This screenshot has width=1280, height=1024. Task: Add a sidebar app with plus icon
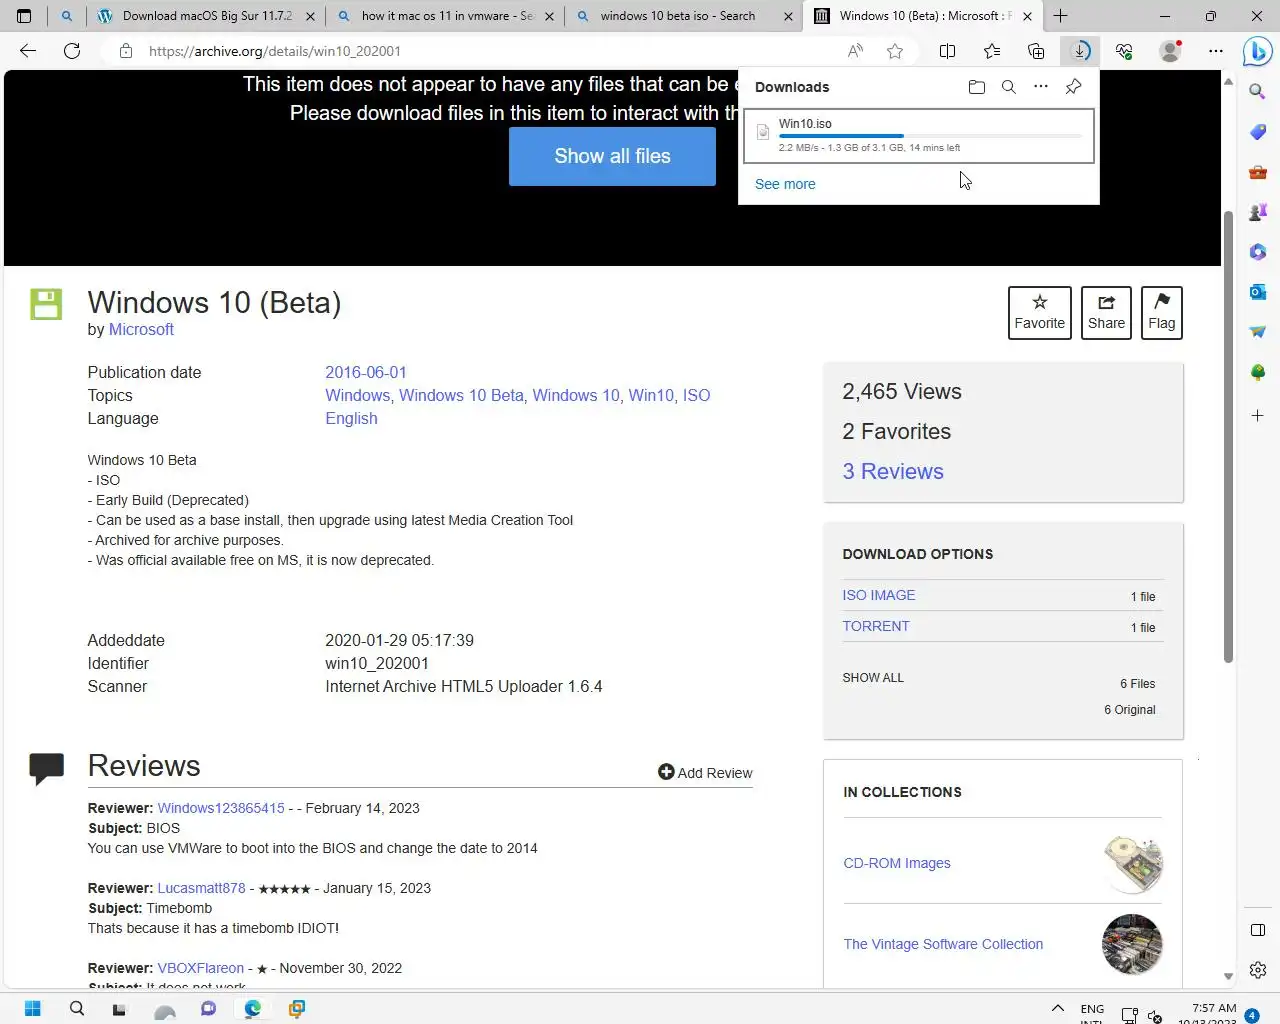pos(1258,415)
